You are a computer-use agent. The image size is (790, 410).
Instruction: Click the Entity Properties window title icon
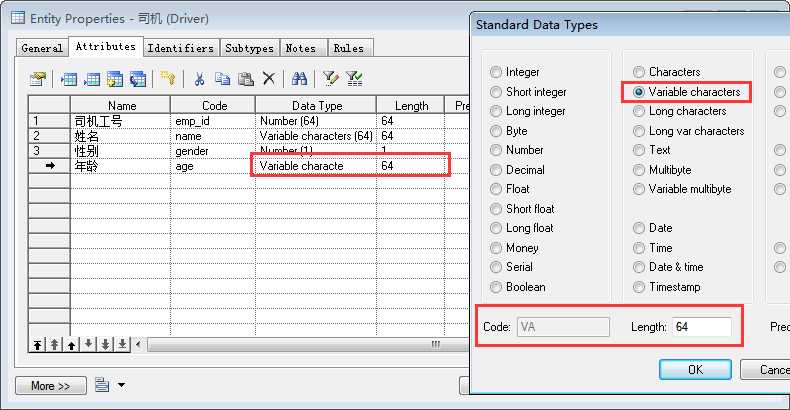(x=18, y=18)
